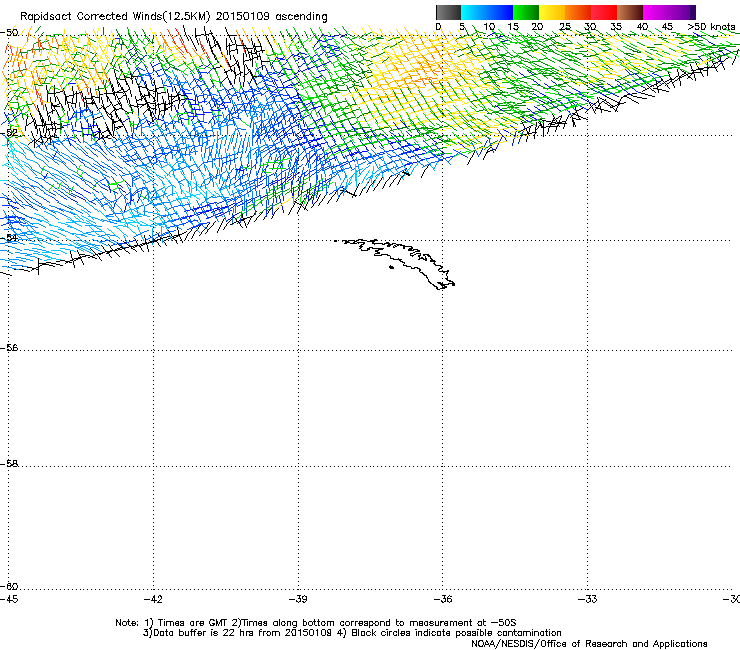Click the -56 latitude axis label
Screen dimensions: 740x650
pos(9,347)
